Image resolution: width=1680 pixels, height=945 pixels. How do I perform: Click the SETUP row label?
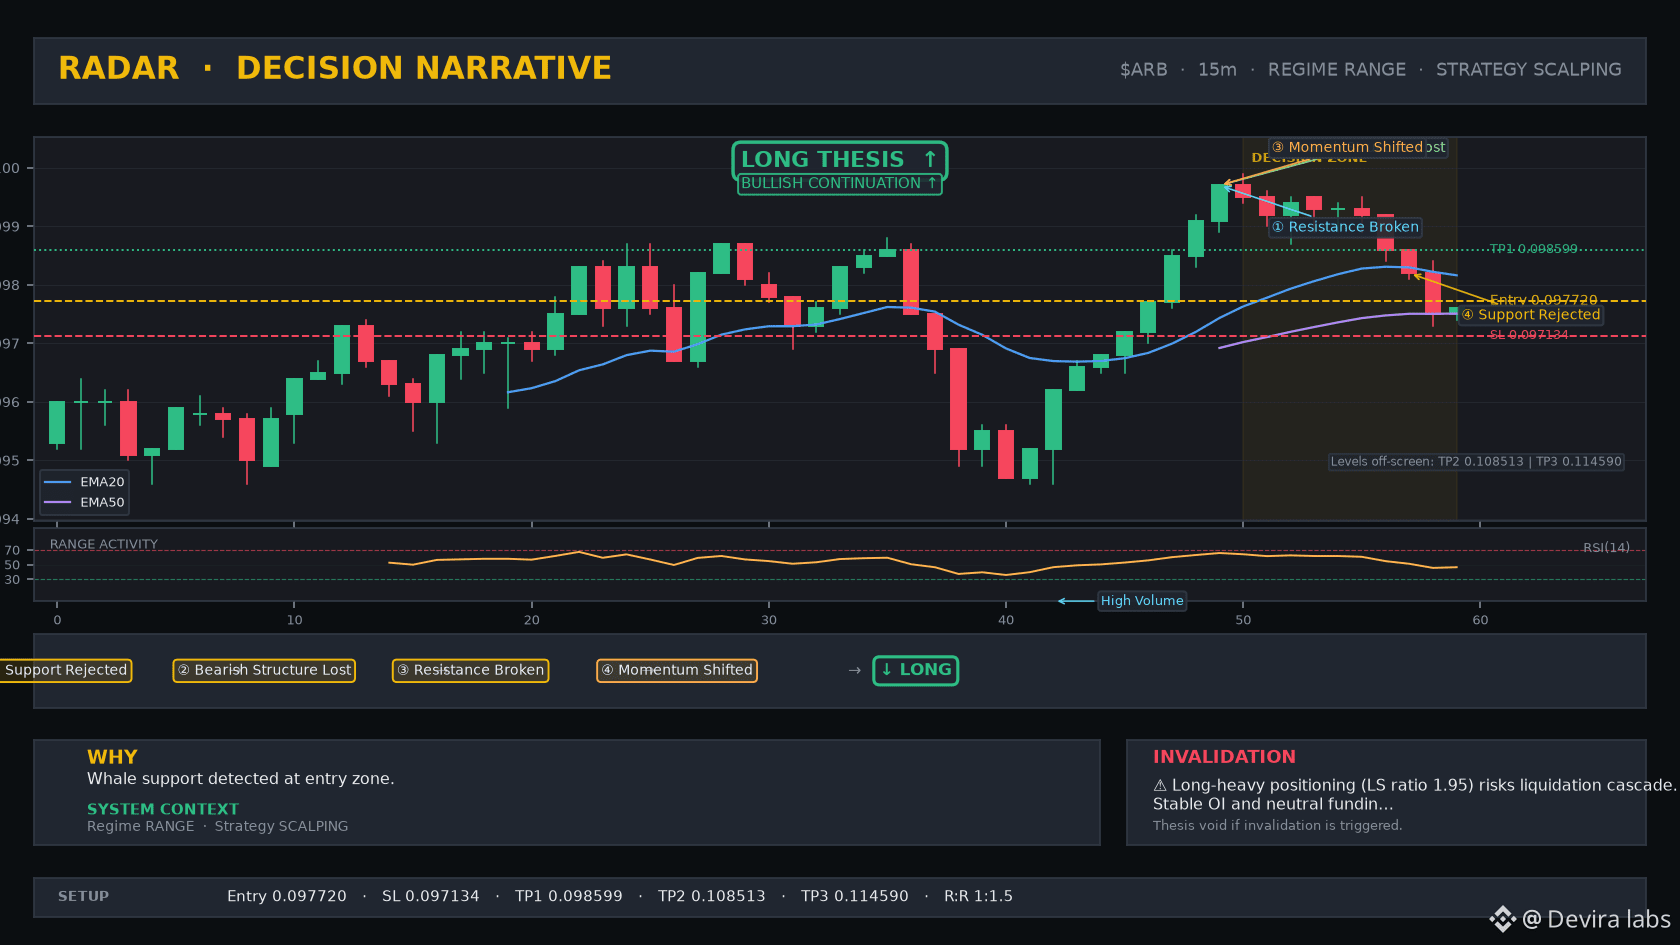[83, 896]
